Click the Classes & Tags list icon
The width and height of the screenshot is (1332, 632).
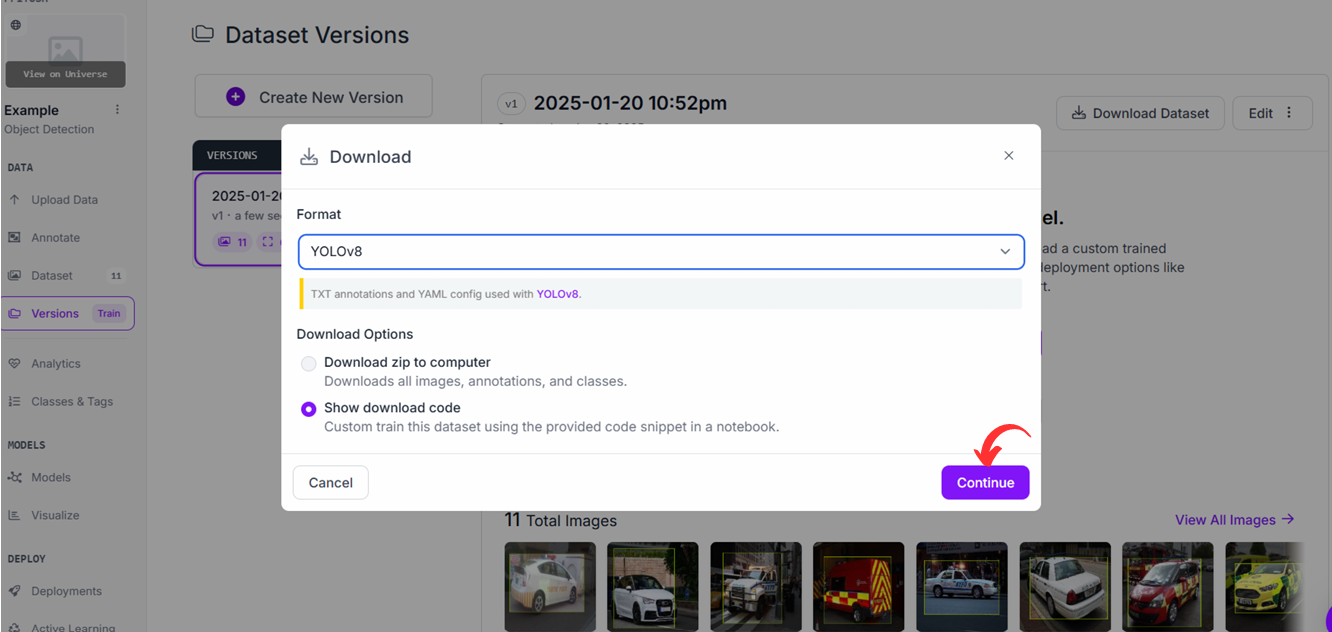[14, 402]
